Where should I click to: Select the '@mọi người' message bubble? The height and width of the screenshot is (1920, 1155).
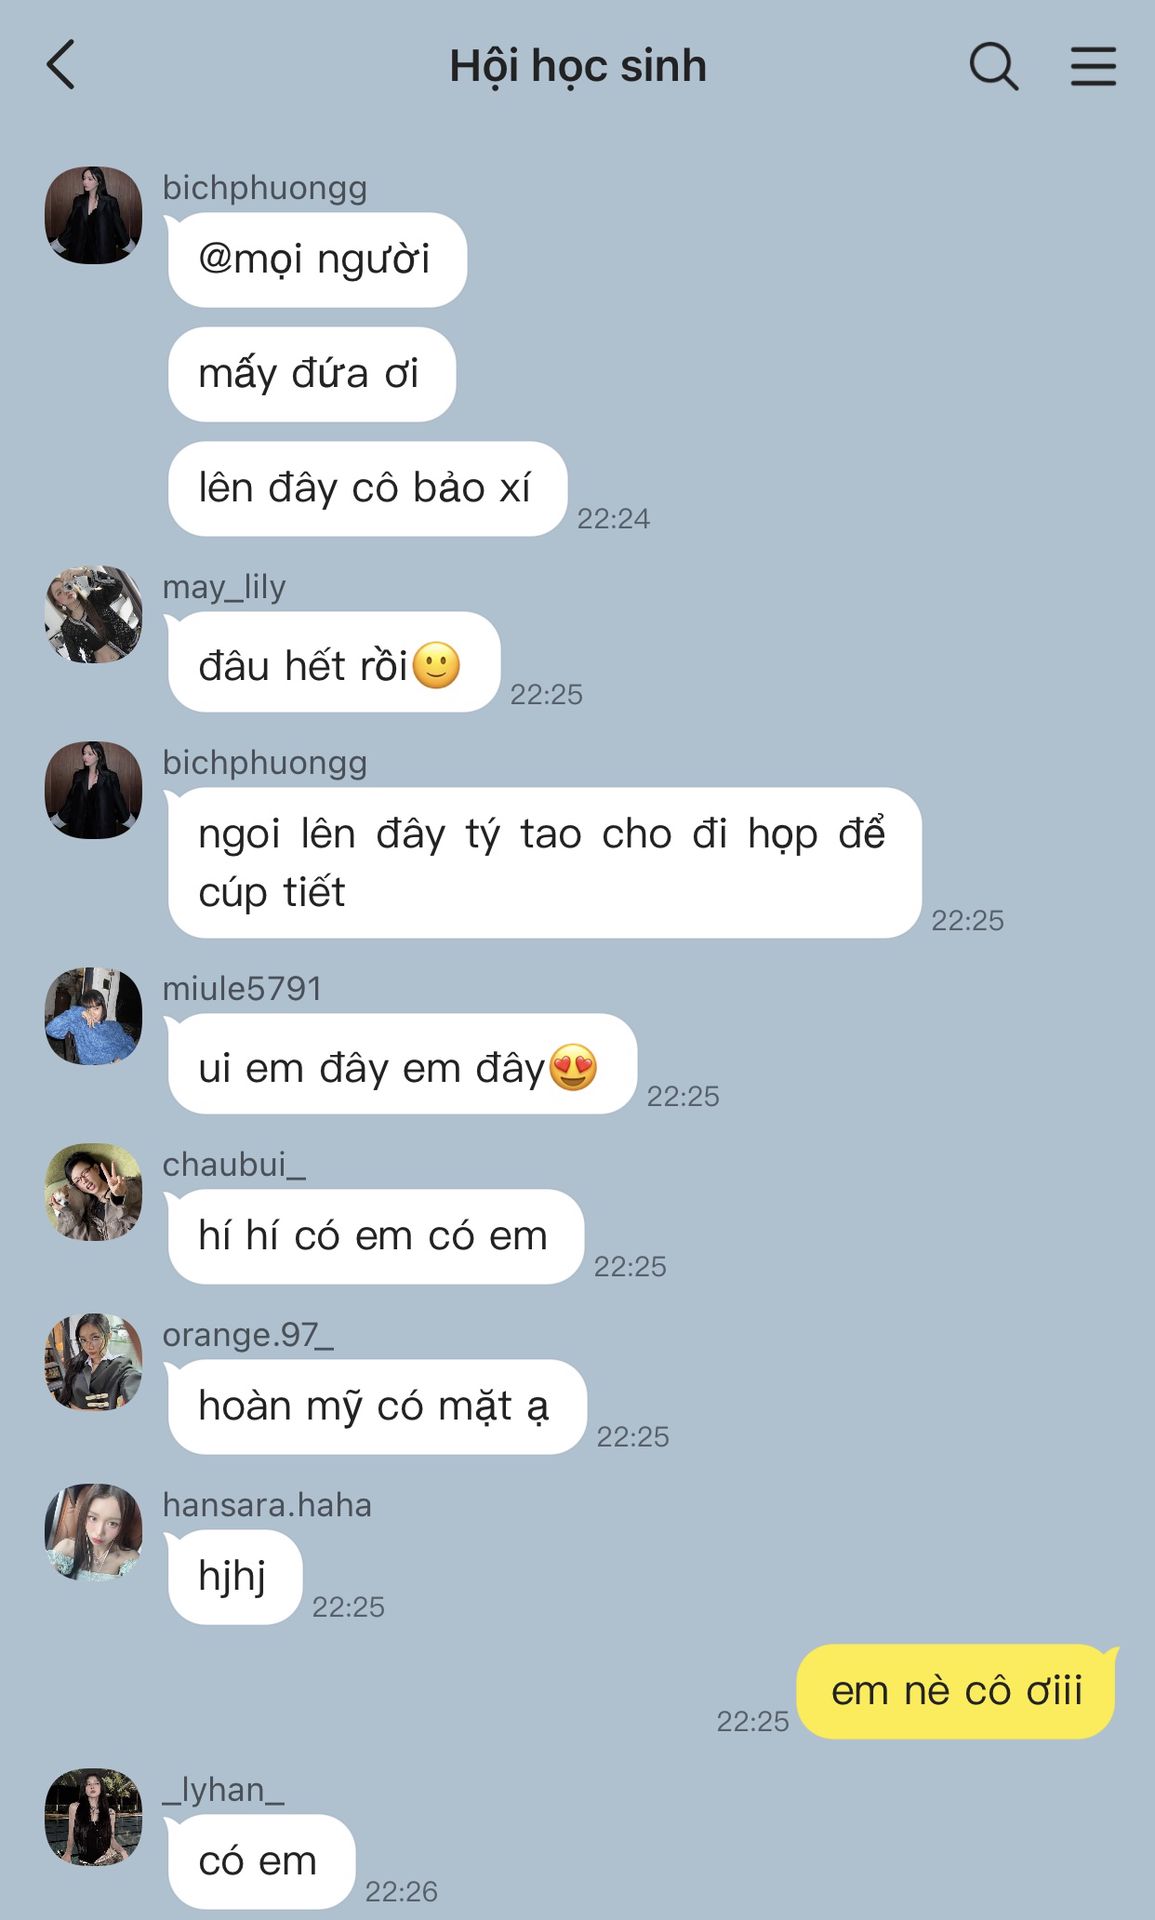[x=317, y=260]
